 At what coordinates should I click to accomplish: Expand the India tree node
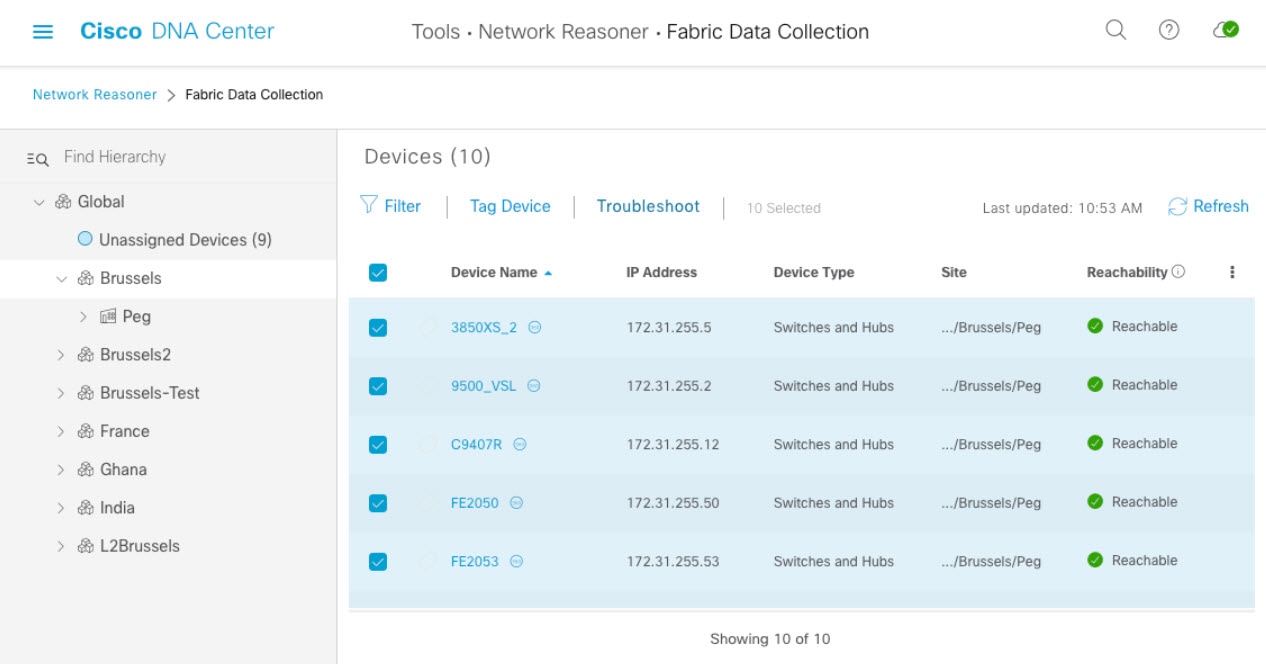(61, 508)
